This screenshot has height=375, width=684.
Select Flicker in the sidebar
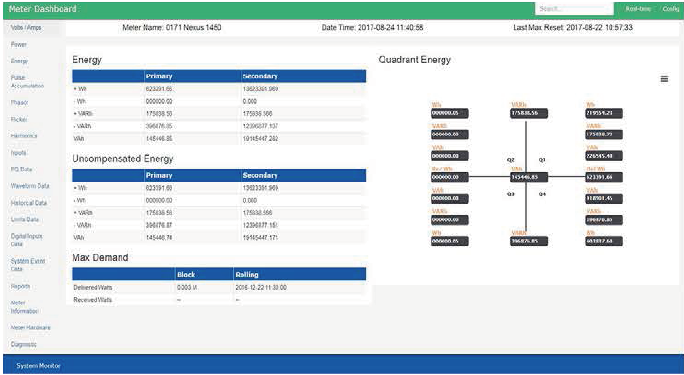tap(19, 119)
